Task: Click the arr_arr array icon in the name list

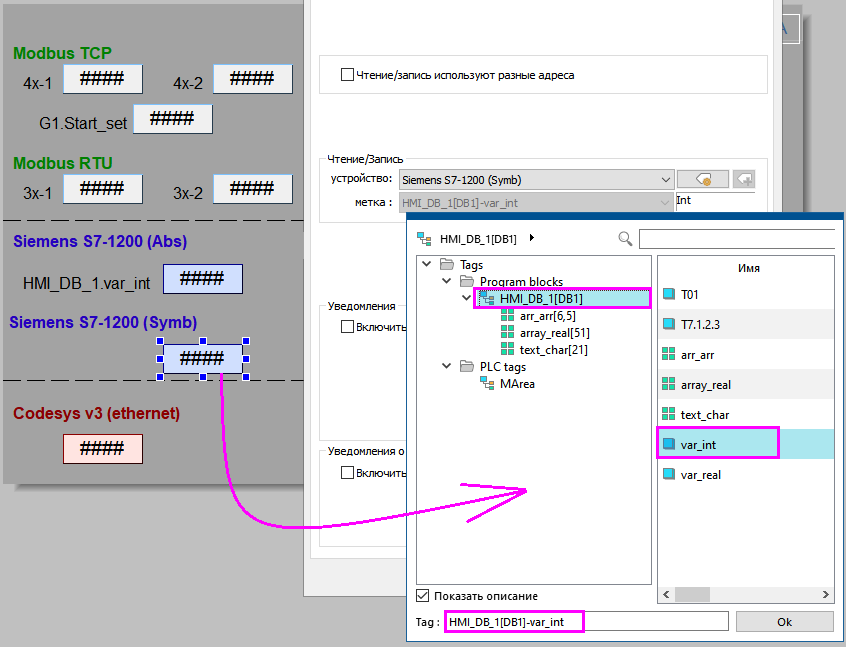Action: coord(668,354)
